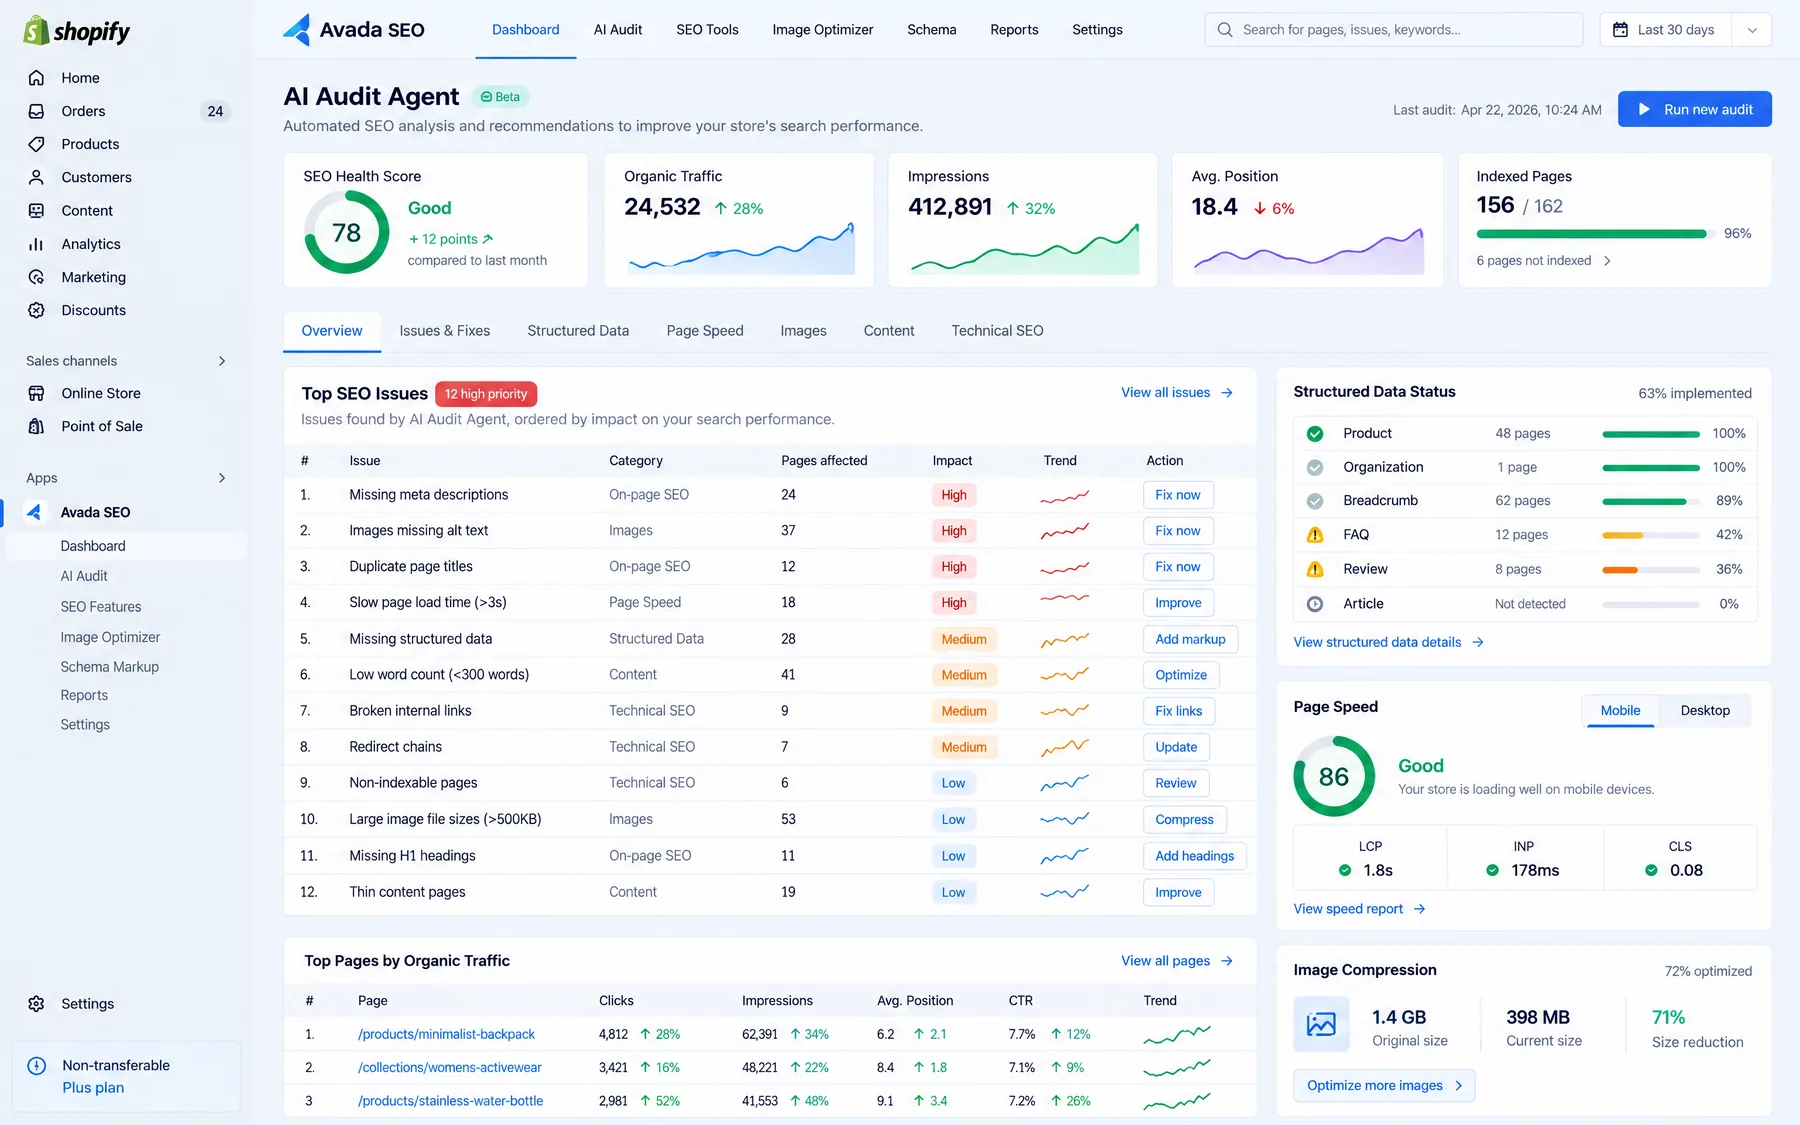1800x1125 pixels.
Task: Click the FAQ 42% progress bar
Action: click(1651, 535)
